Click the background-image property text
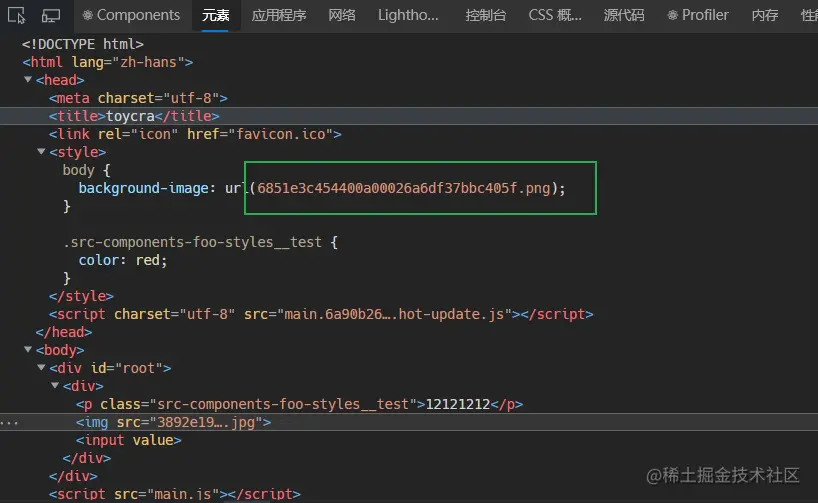This screenshot has width=818, height=503. (143, 188)
